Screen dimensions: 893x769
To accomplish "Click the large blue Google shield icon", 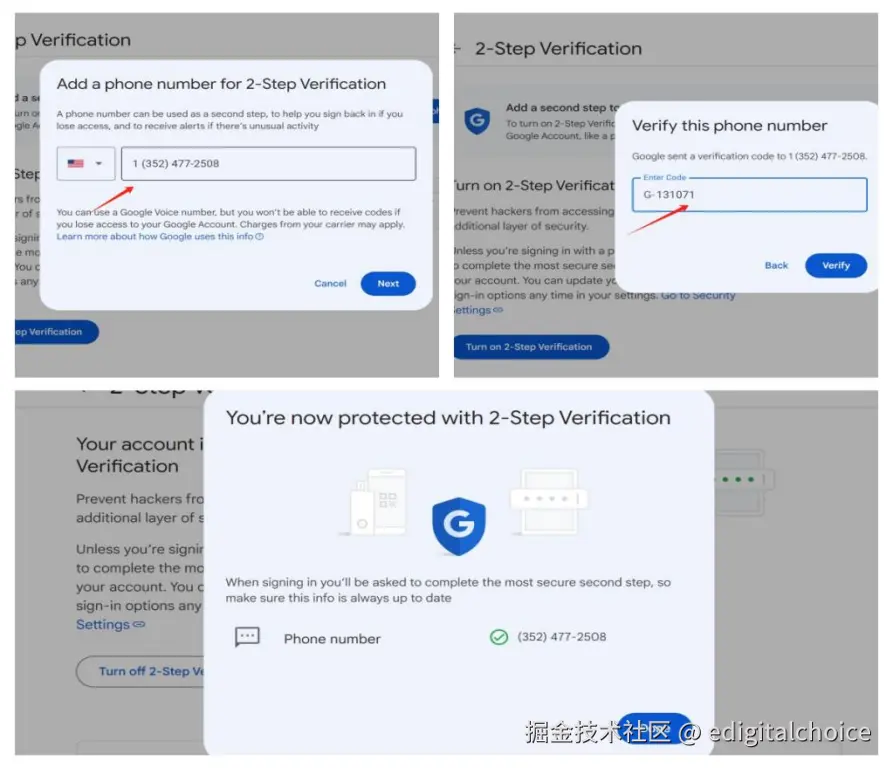I will 458,526.
